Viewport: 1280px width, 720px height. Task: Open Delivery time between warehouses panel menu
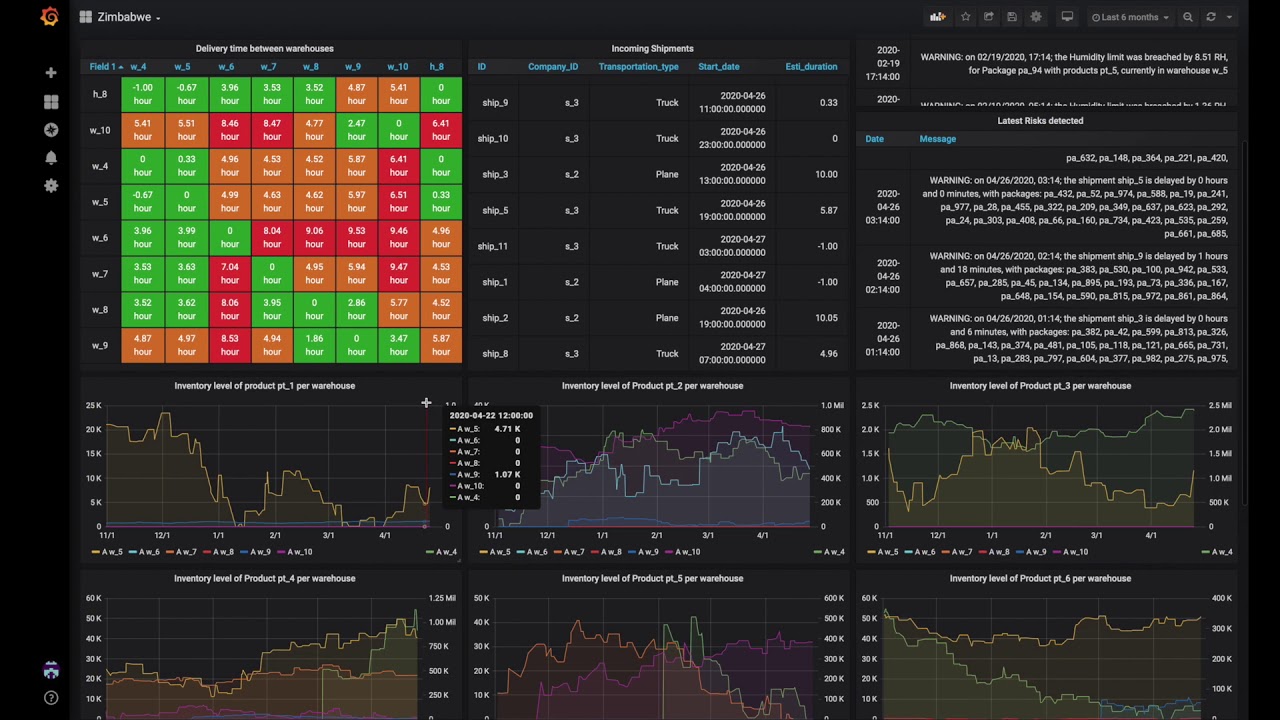(265, 48)
